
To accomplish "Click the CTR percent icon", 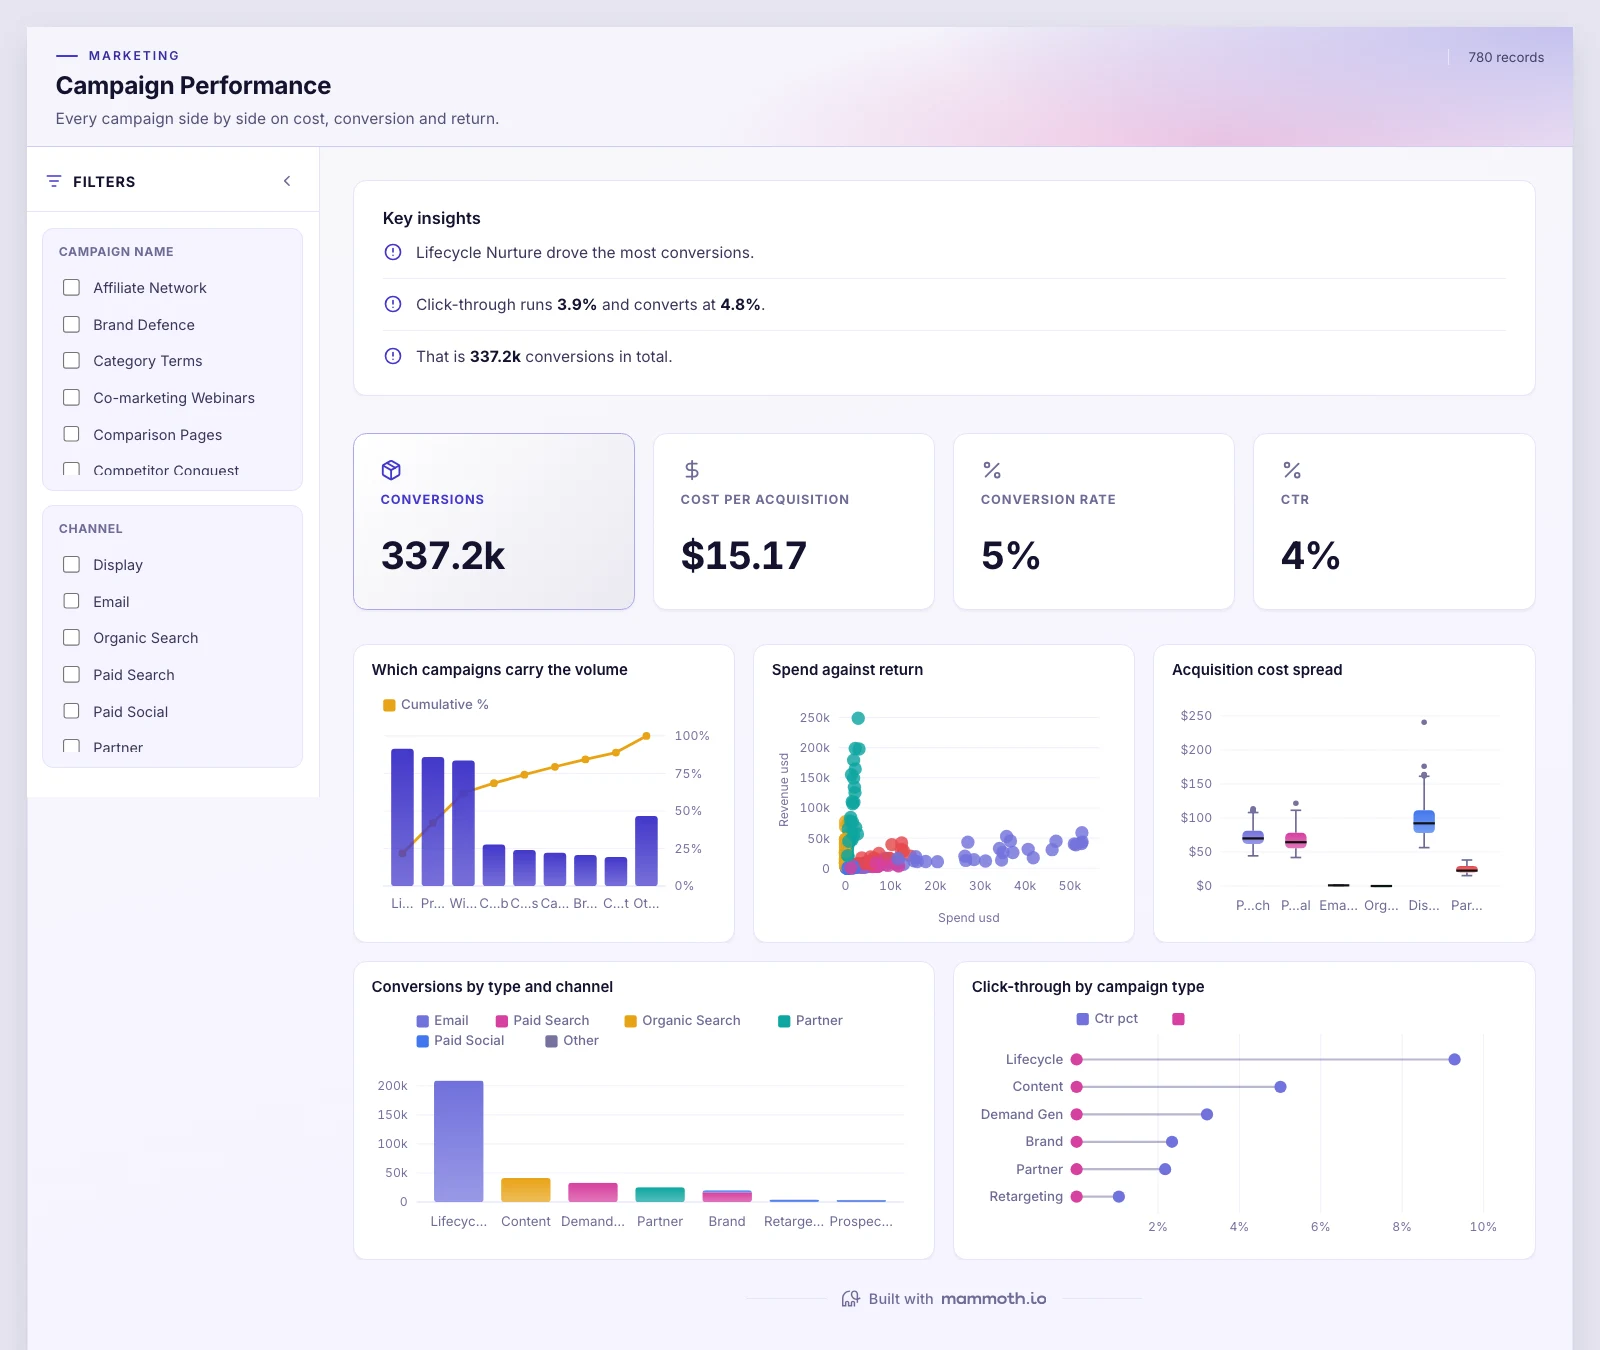I will coord(1292,470).
